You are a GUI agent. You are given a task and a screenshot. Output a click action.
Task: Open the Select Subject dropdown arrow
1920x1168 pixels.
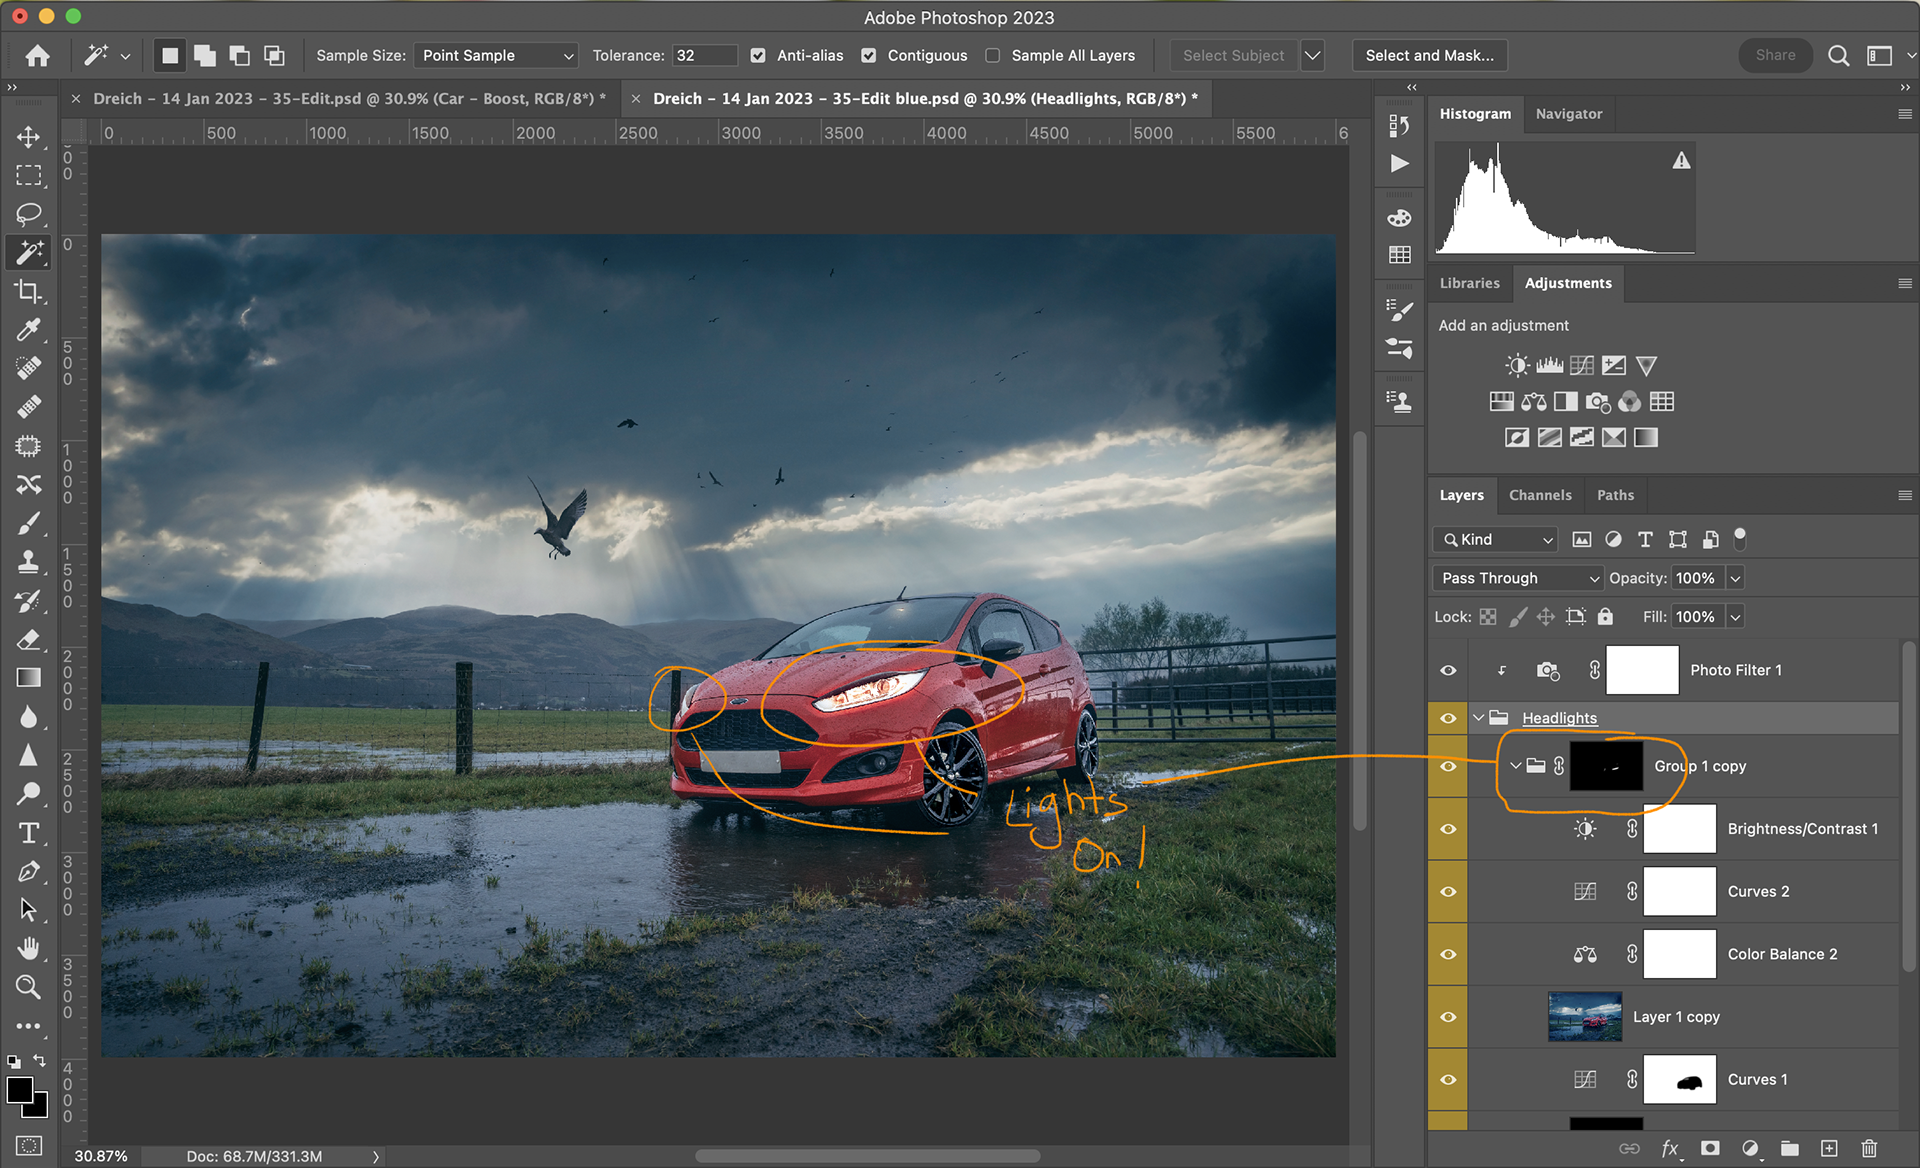click(1313, 56)
